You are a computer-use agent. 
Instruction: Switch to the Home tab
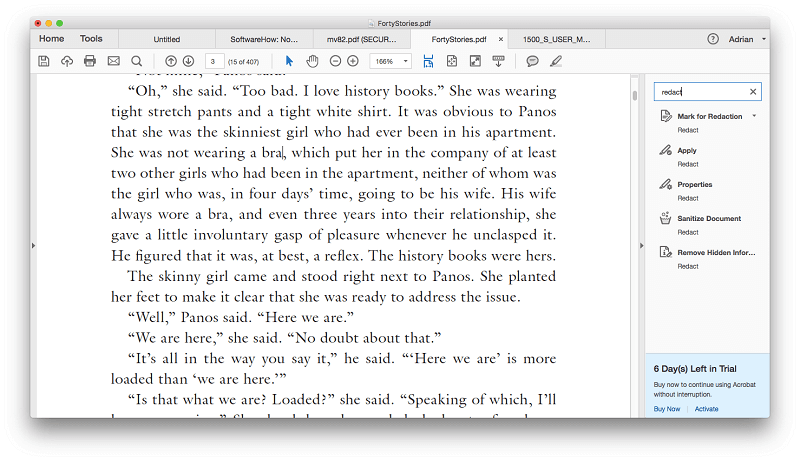tap(52, 39)
